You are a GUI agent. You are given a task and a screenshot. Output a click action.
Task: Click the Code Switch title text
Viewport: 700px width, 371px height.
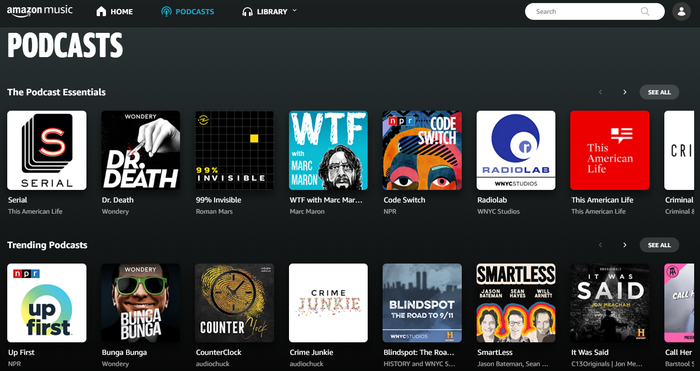[404, 200]
